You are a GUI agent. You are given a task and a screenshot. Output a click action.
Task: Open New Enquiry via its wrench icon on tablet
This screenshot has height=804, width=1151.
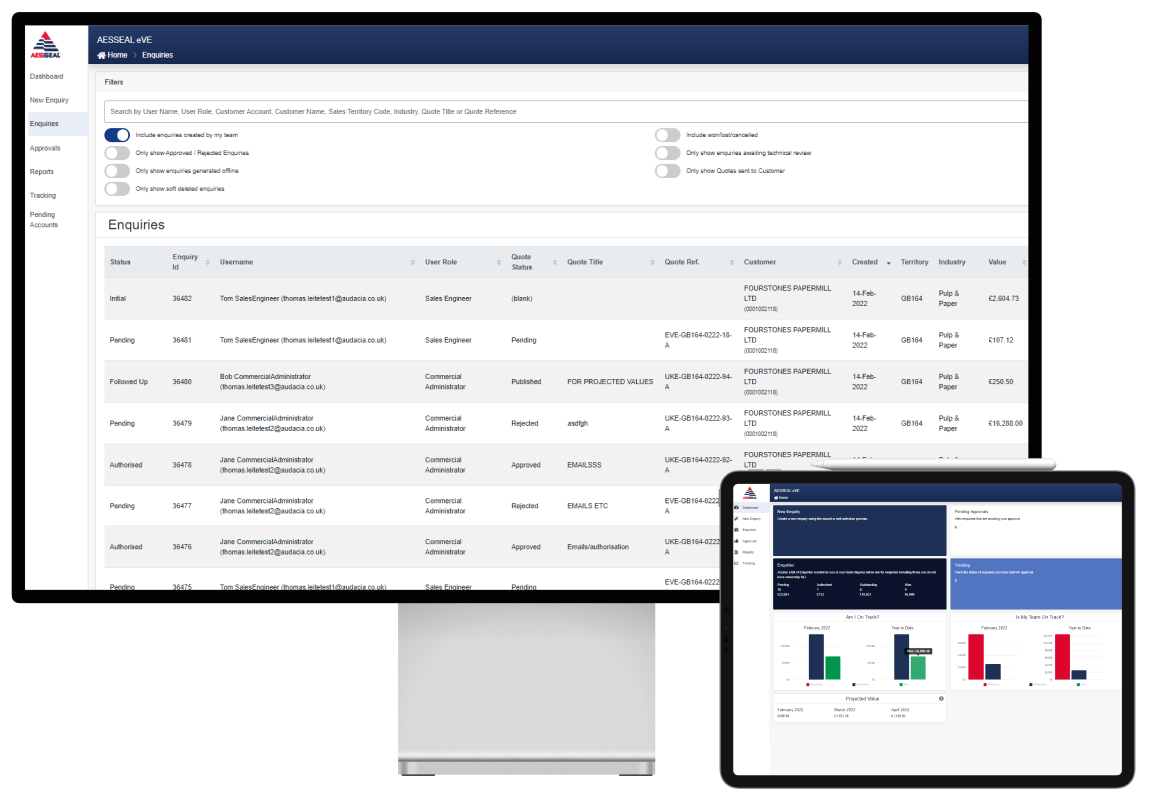coord(736,518)
